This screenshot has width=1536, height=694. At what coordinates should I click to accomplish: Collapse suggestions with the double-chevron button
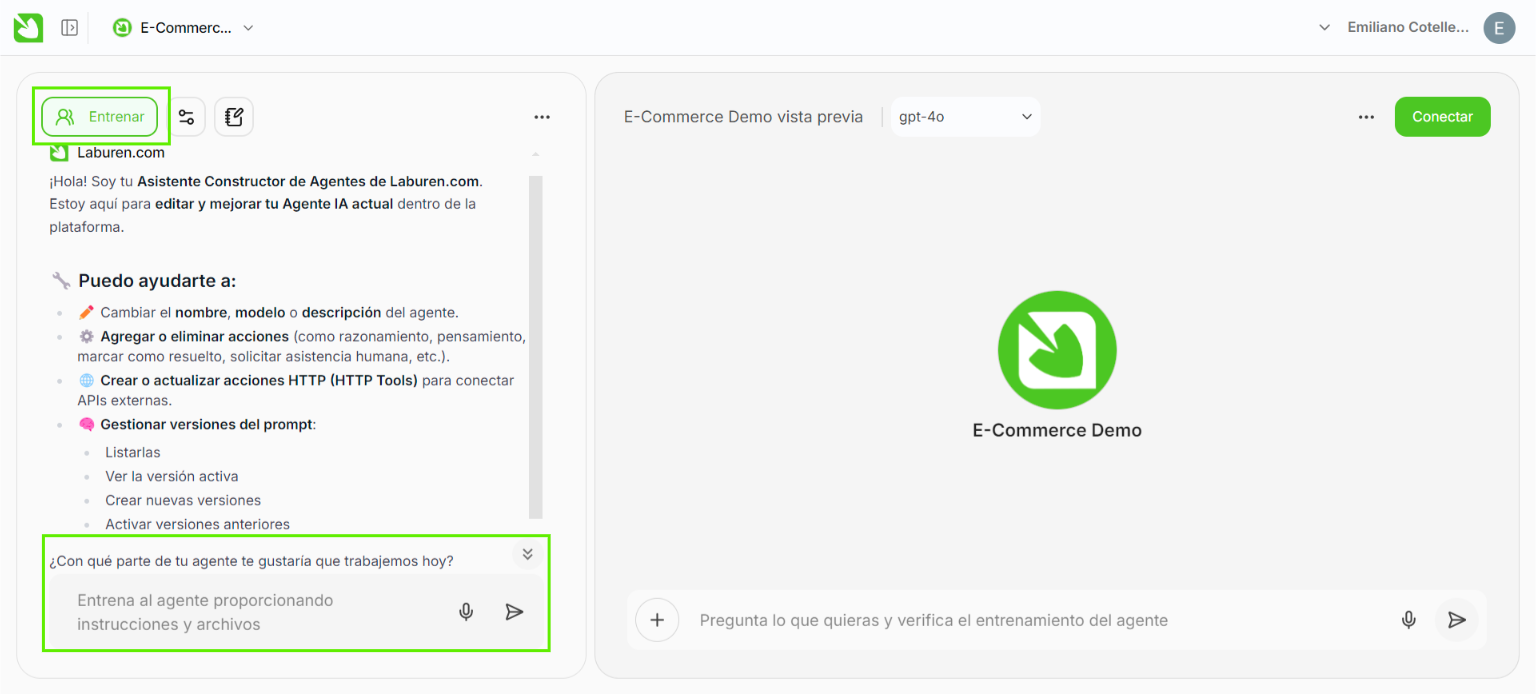click(x=528, y=554)
